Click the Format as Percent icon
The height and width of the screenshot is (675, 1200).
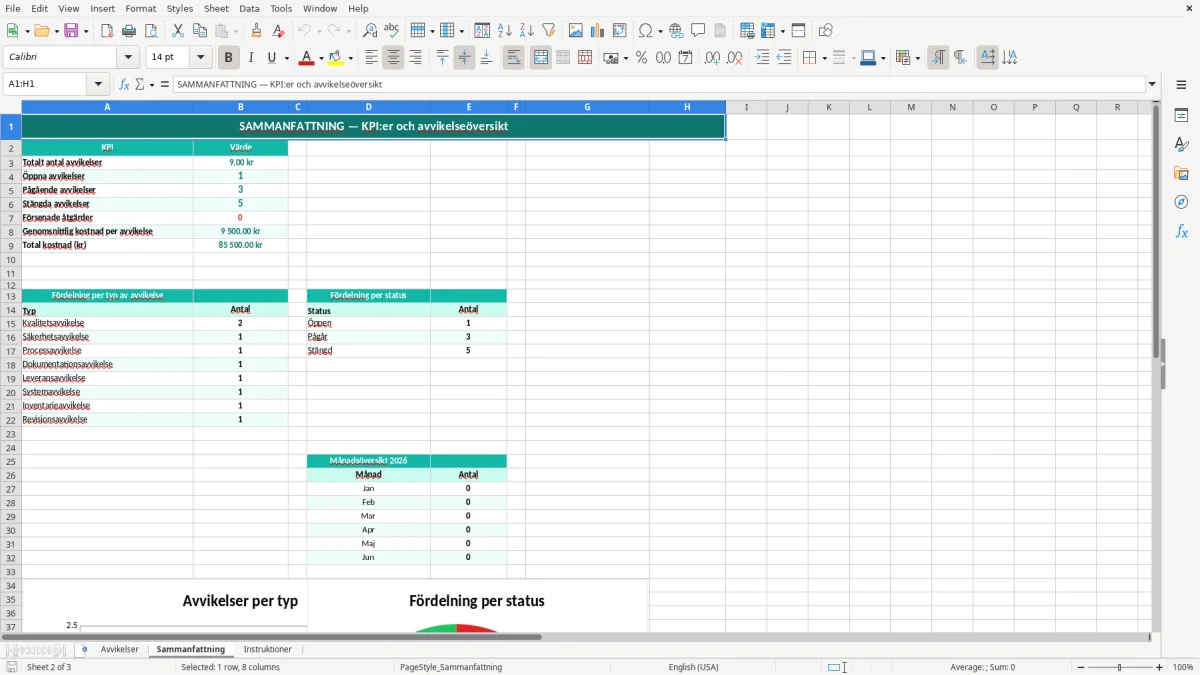pos(641,58)
